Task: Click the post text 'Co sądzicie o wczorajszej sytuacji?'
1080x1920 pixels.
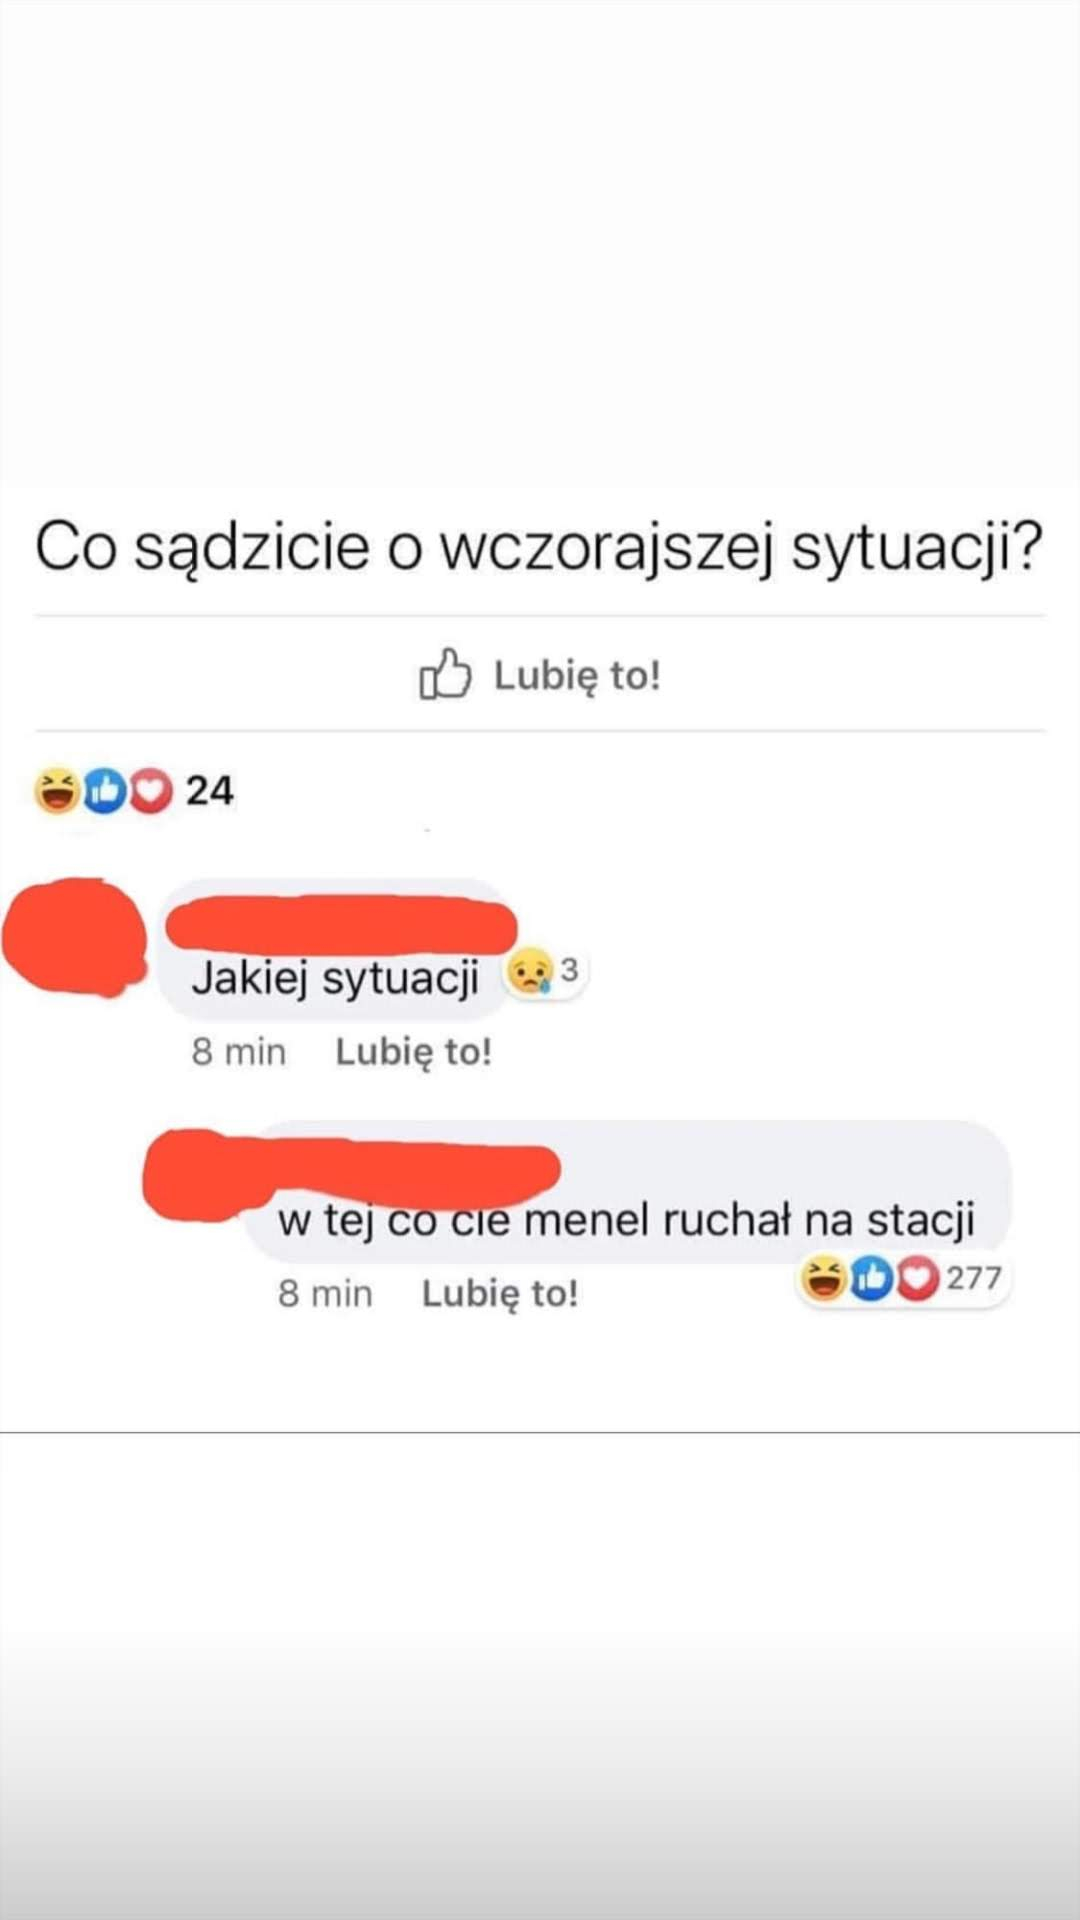Action: pyautogui.click(x=539, y=548)
